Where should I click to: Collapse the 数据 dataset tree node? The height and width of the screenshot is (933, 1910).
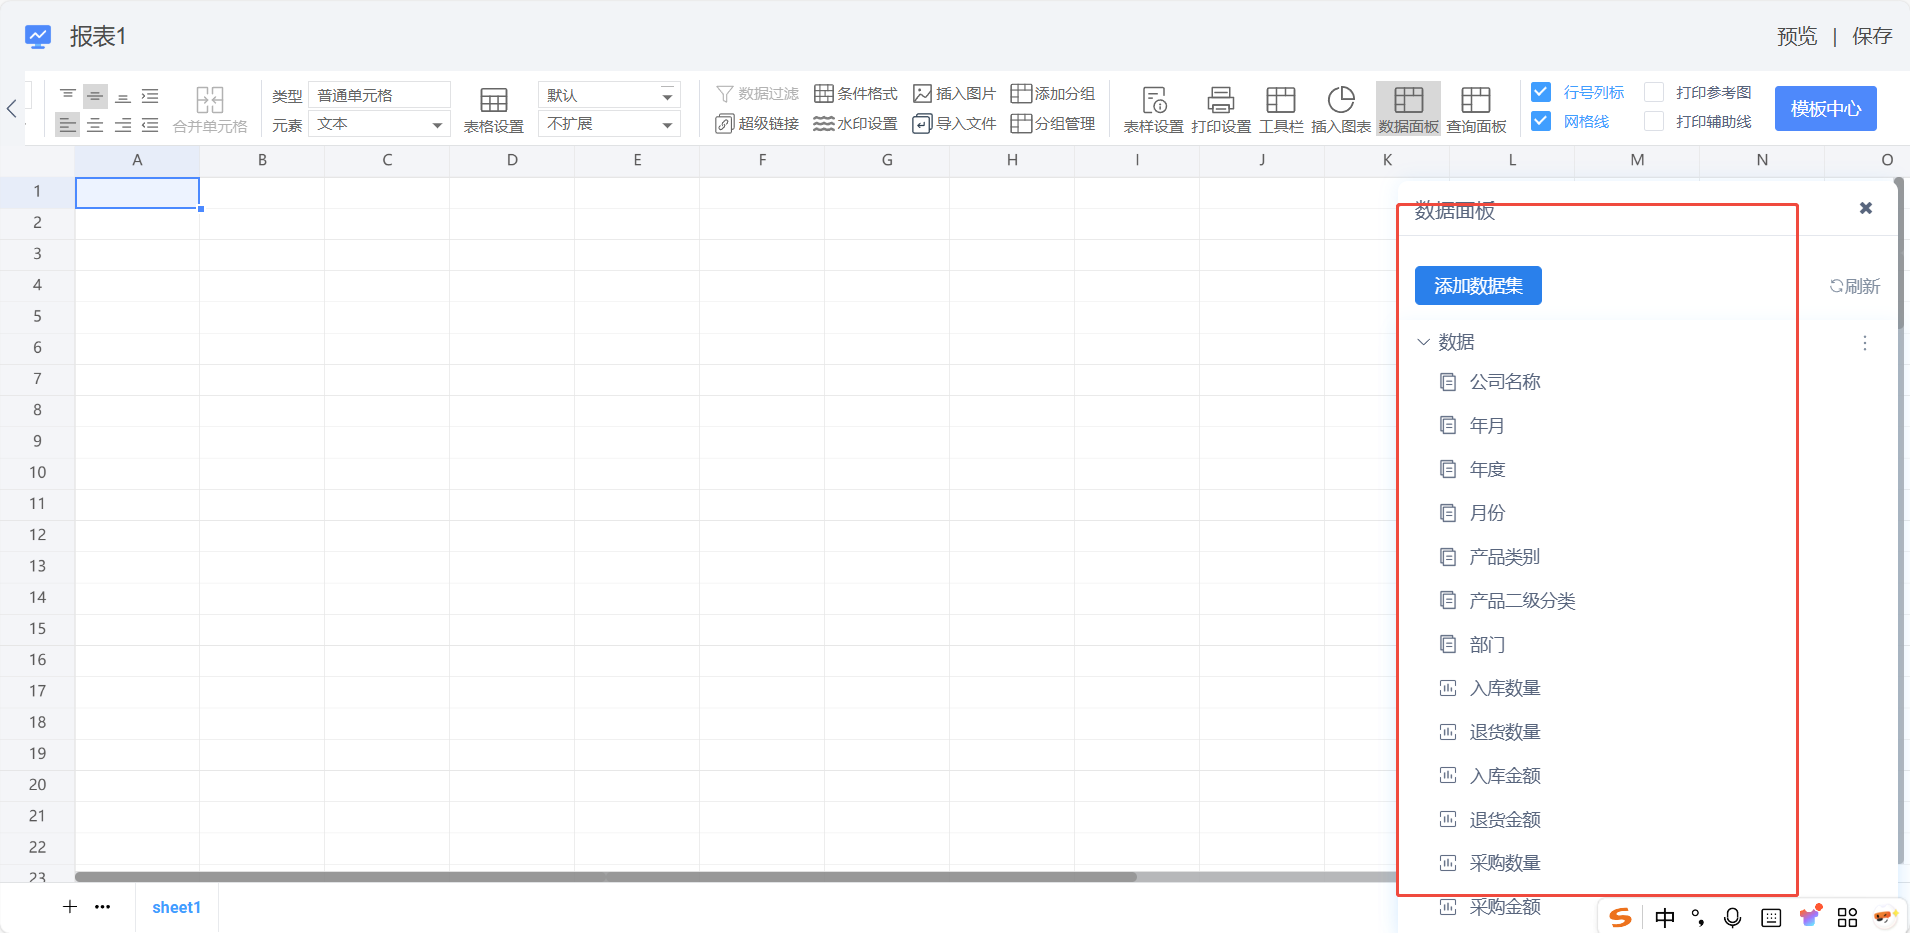(x=1423, y=342)
